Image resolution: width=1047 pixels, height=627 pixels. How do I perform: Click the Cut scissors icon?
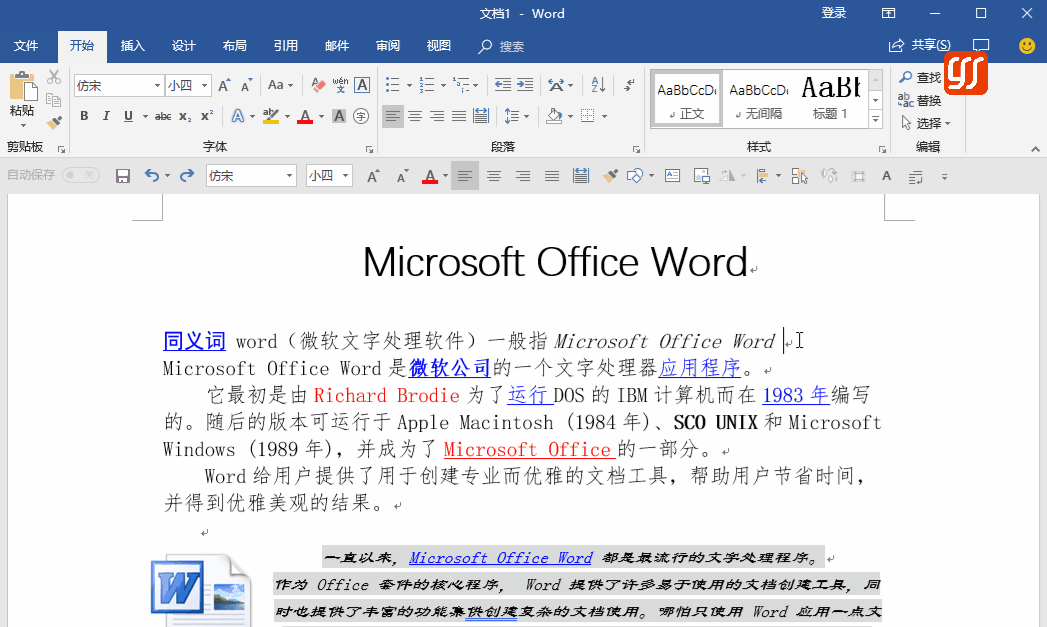tap(54, 77)
